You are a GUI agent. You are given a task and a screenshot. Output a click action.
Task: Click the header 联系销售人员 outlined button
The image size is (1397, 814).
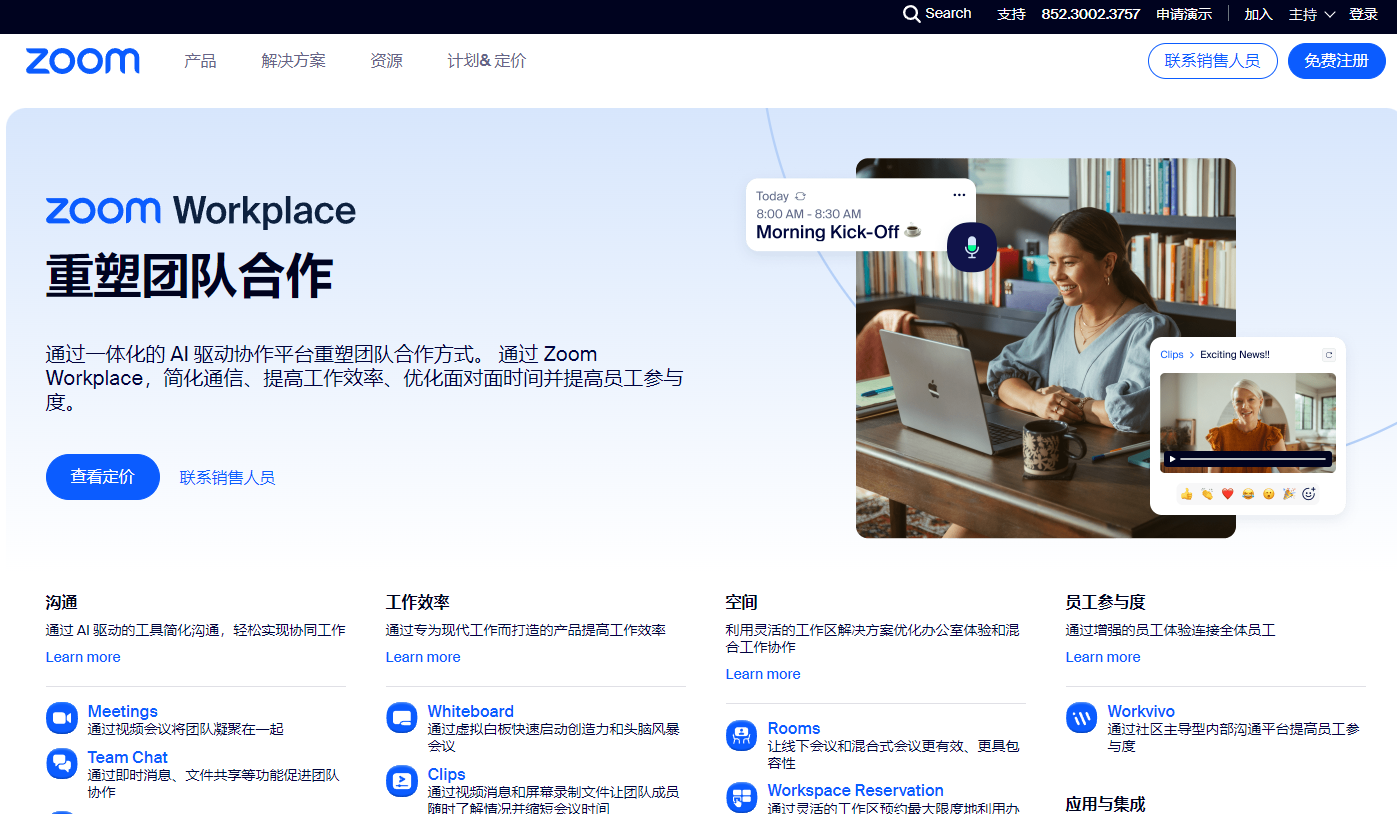click(x=1212, y=61)
